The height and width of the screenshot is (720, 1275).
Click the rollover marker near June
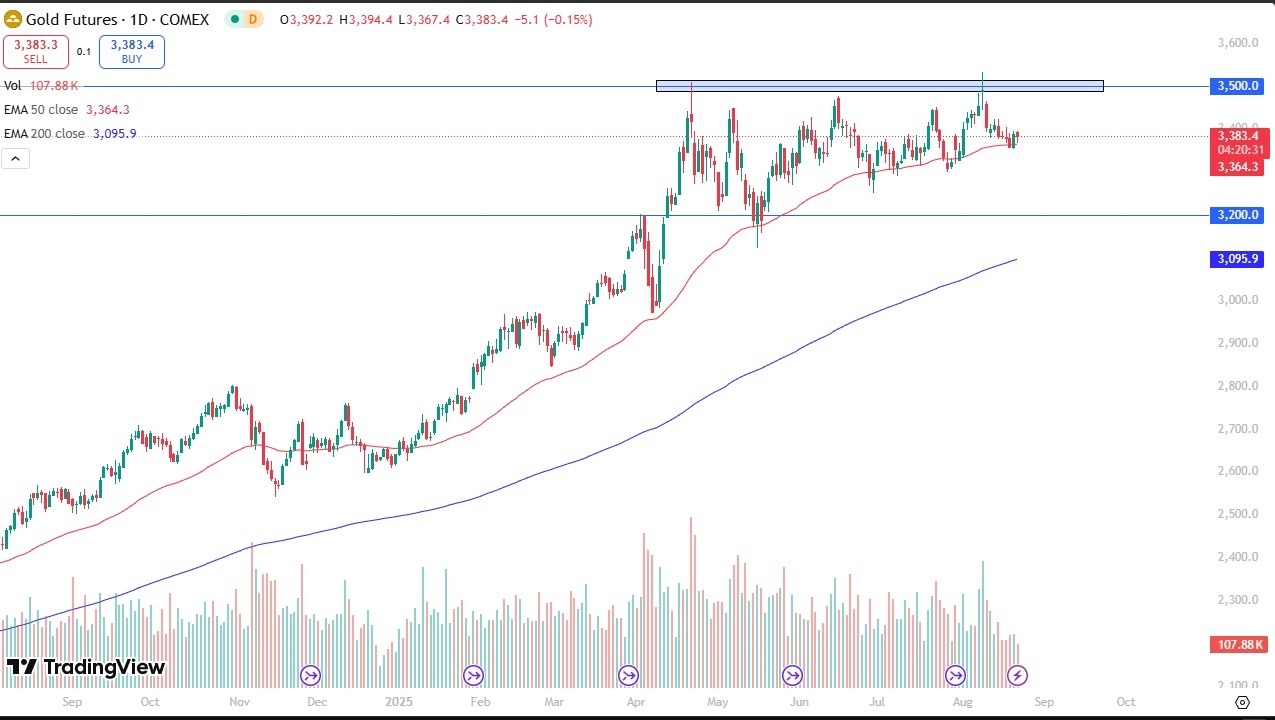click(793, 675)
